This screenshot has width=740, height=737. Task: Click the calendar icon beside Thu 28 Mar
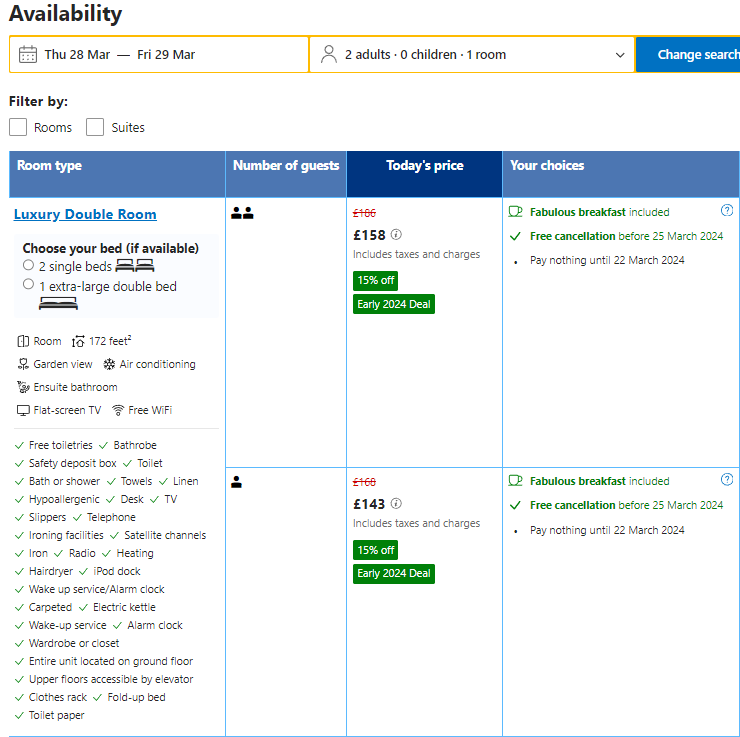[27, 54]
